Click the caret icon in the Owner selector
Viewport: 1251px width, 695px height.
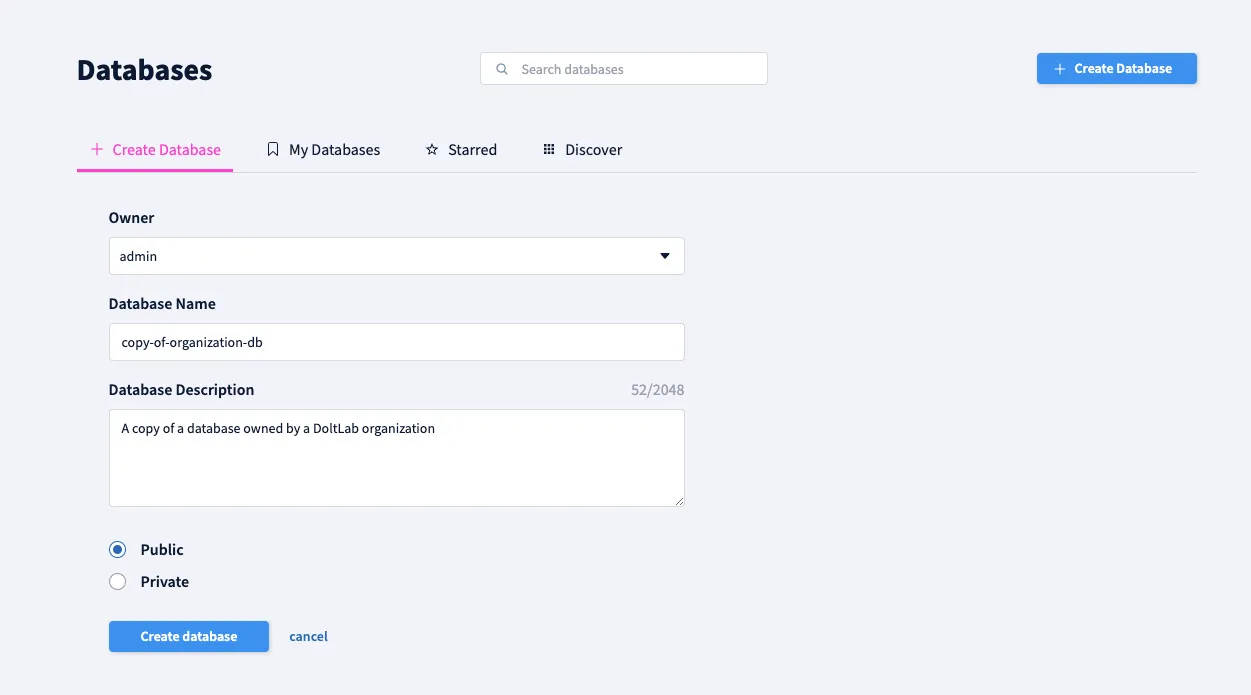pos(664,256)
